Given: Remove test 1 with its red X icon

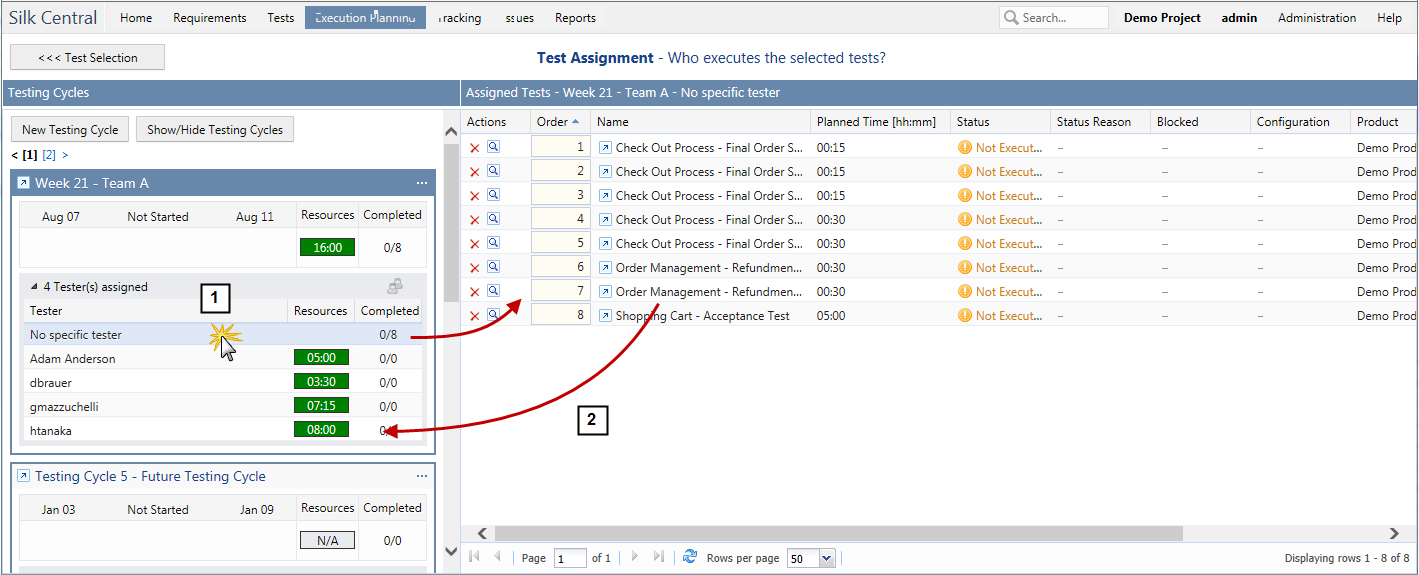Looking at the screenshot, I should (475, 148).
